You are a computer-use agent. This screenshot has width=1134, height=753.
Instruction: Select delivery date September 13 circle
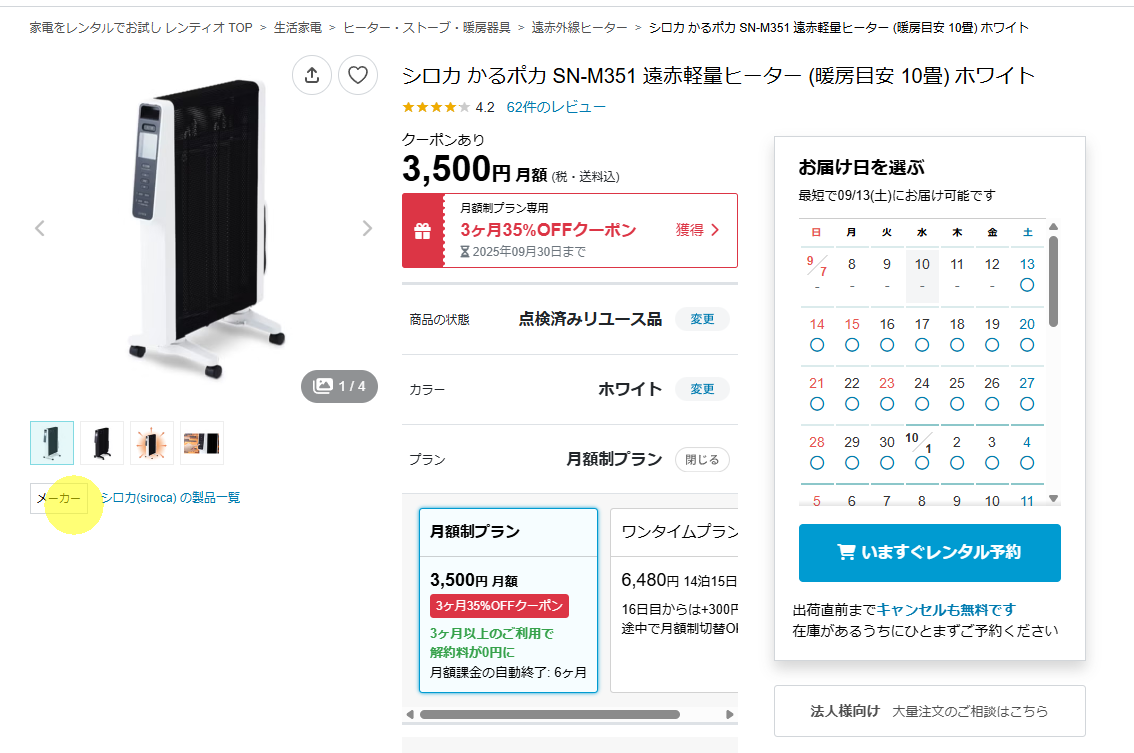click(x=1027, y=285)
